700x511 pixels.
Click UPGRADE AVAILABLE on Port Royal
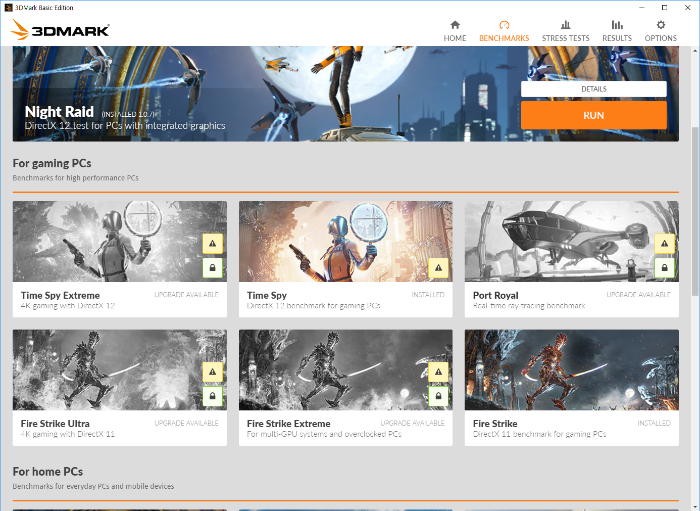(x=638, y=295)
